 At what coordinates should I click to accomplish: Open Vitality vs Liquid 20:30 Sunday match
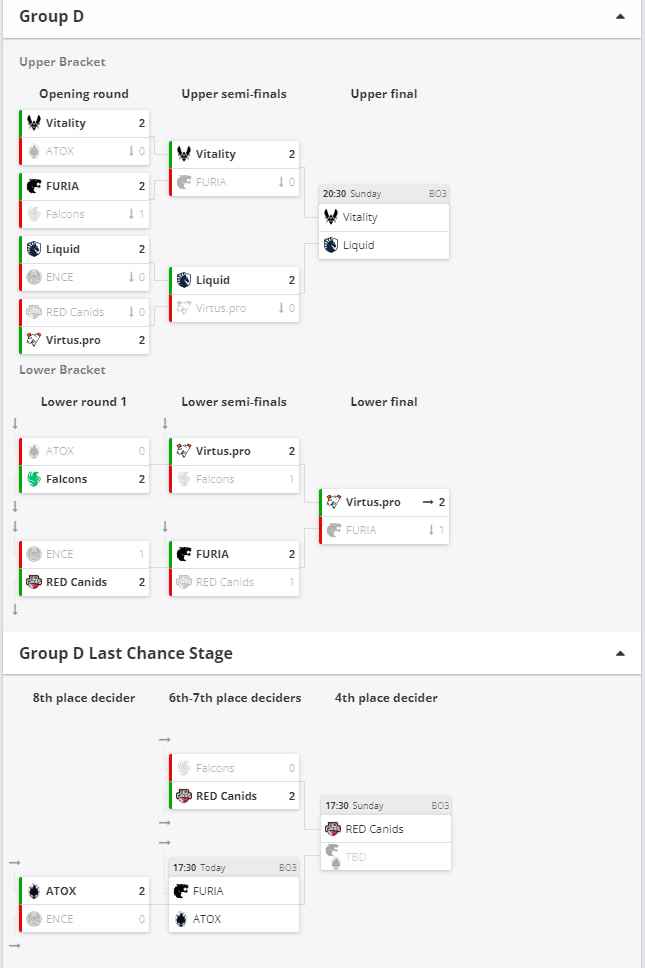click(384, 222)
